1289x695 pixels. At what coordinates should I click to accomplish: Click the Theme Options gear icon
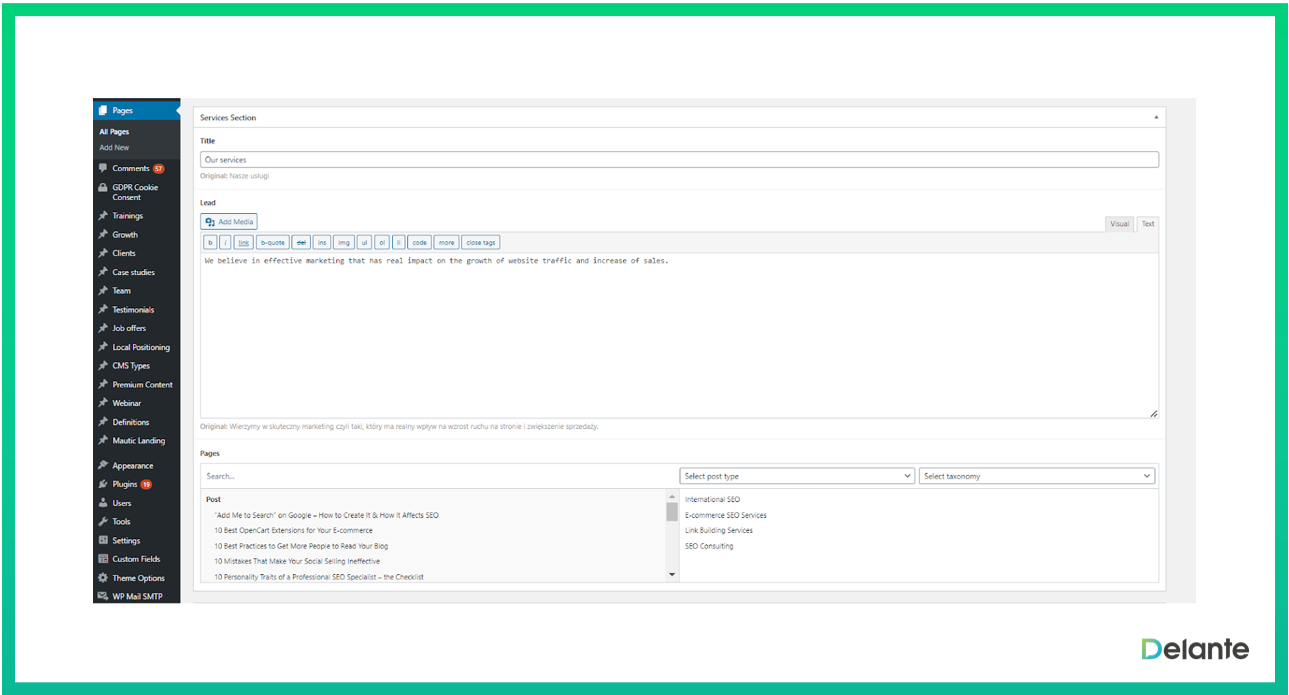(103, 578)
